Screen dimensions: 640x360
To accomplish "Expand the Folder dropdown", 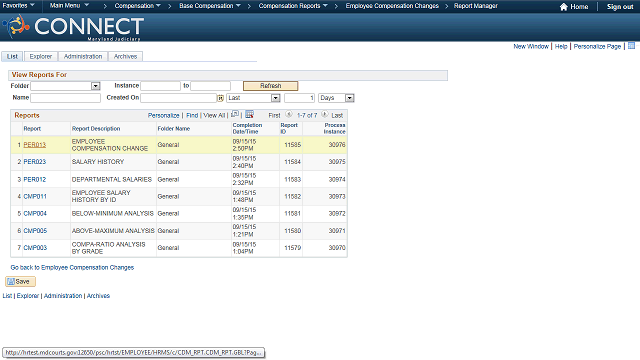I will pyautogui.click(x=96, y=86).
